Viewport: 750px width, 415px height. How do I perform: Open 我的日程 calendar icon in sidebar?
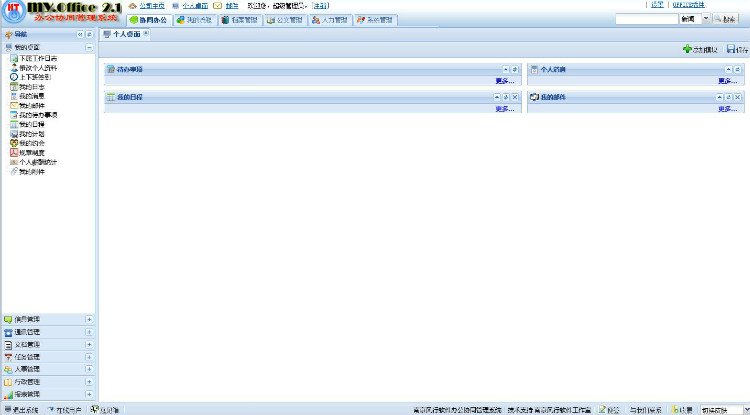tap(13, 124)
